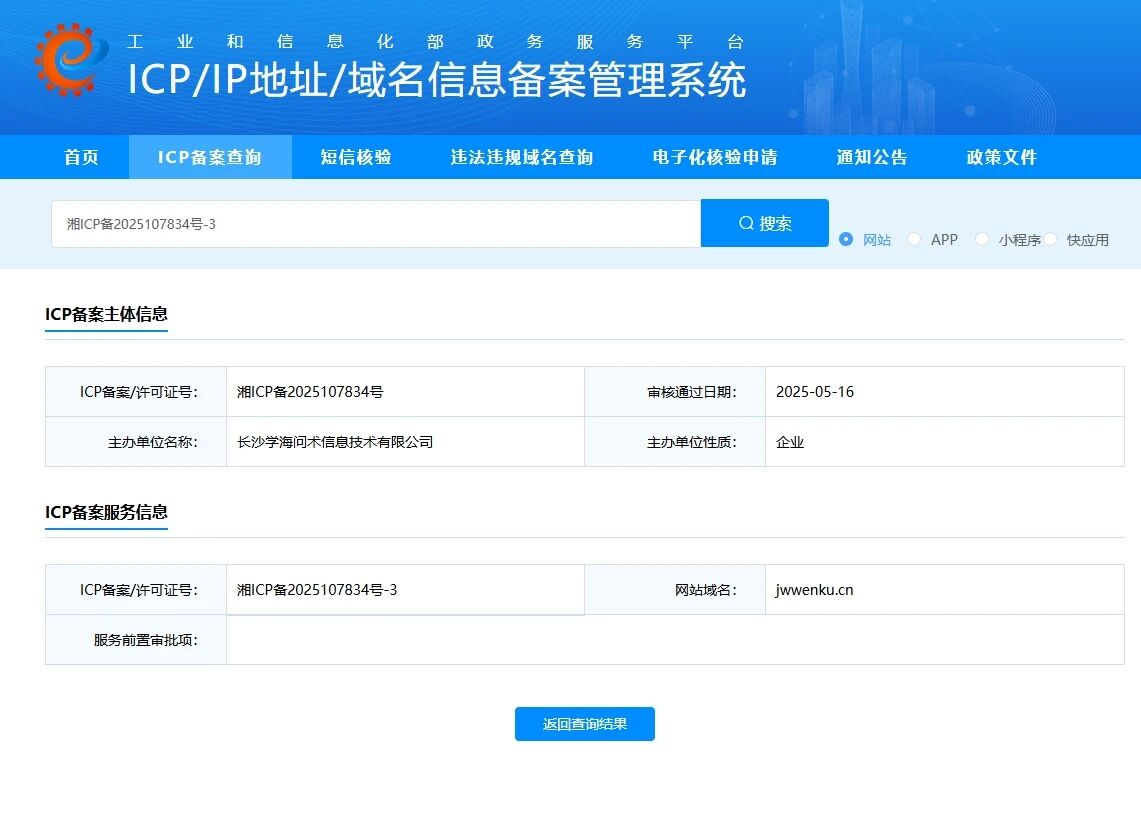The height and width of the screenshot is (828, 1141).
Task: Click the 主办单位性质 label
Action: coord(692,442)
